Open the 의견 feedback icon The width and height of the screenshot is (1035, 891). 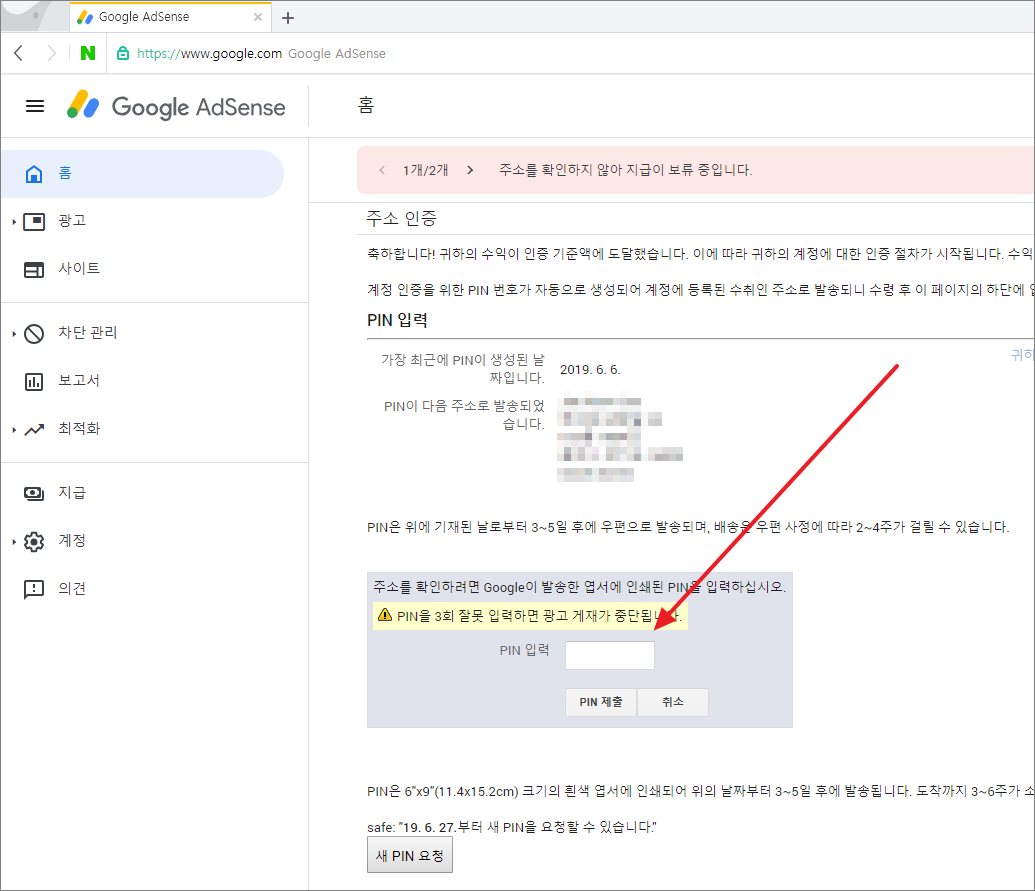click(34, 589)
